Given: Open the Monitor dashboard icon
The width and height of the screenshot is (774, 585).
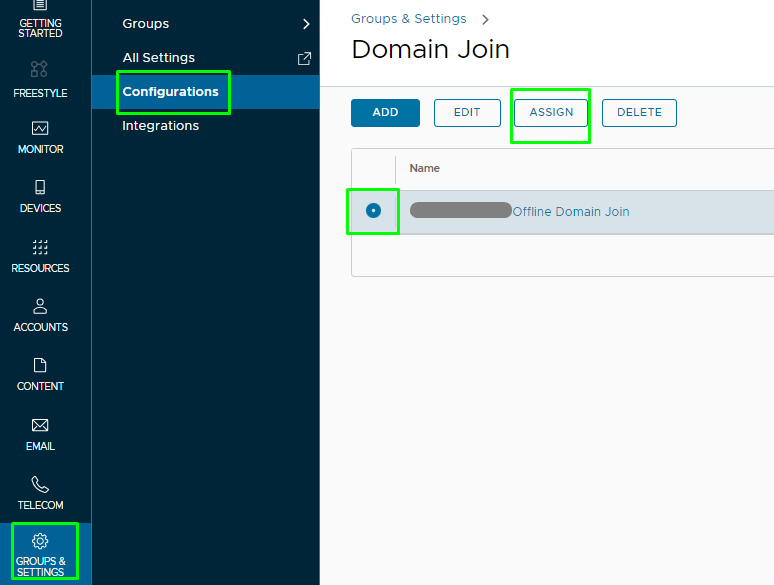Looking at the screenshot, I should (x=40, y=128).
